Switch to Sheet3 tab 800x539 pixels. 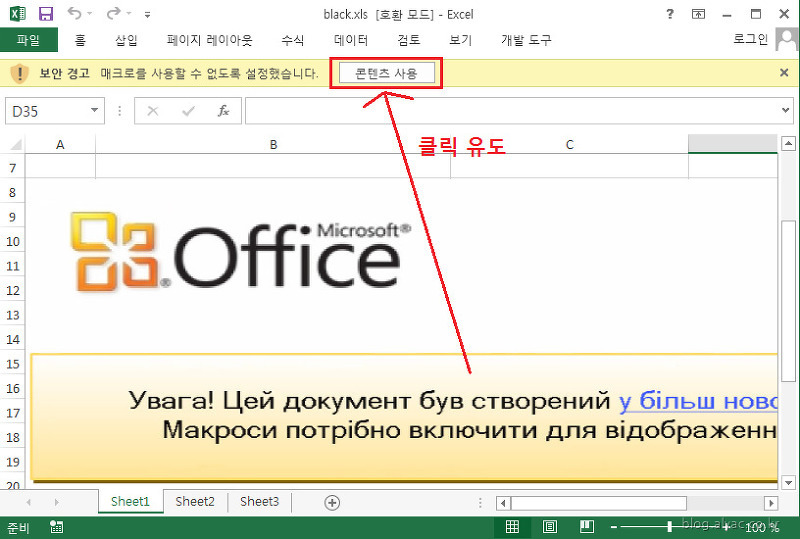tap(260, 502)
